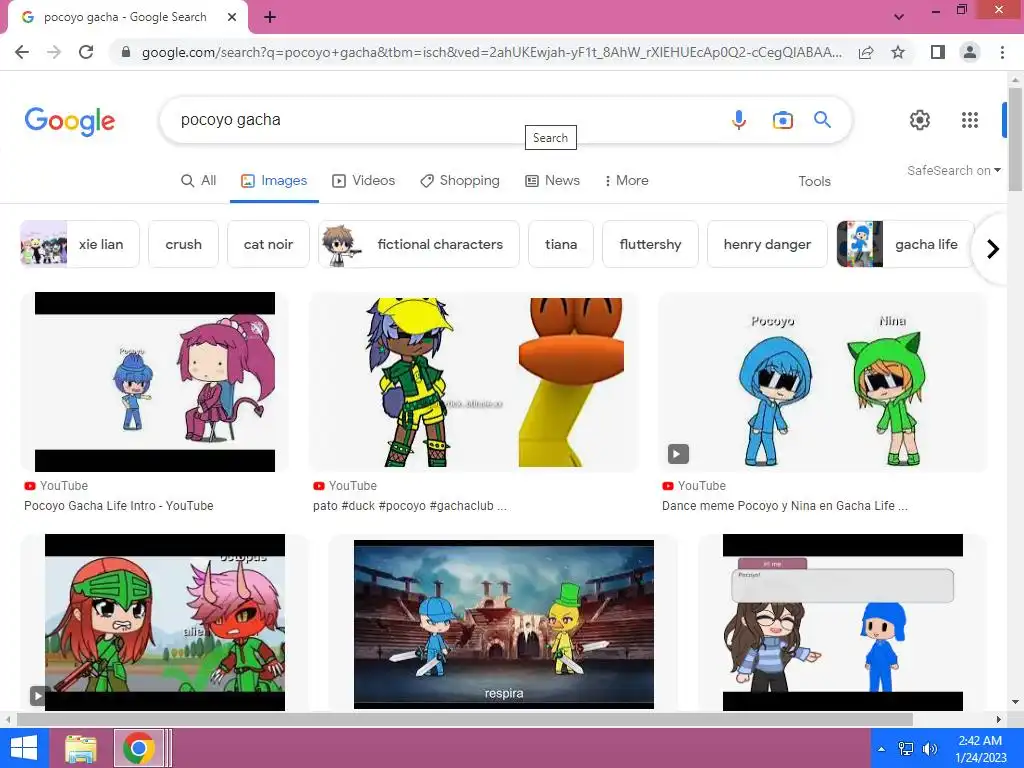The height and width of the screenshot is (768, 1024).
Task: Open Windows Start menu
Action: 24,748
